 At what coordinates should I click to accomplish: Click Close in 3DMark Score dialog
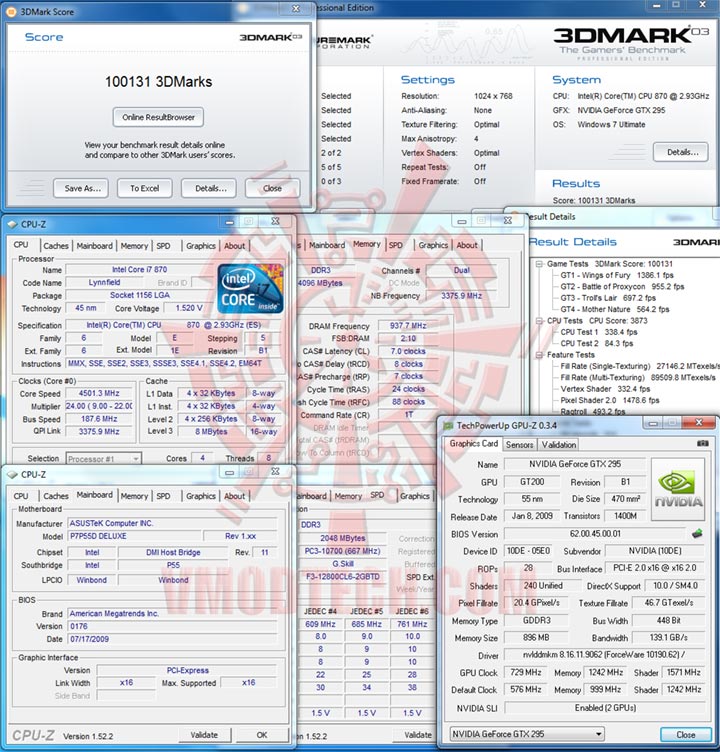pos(272,188)
